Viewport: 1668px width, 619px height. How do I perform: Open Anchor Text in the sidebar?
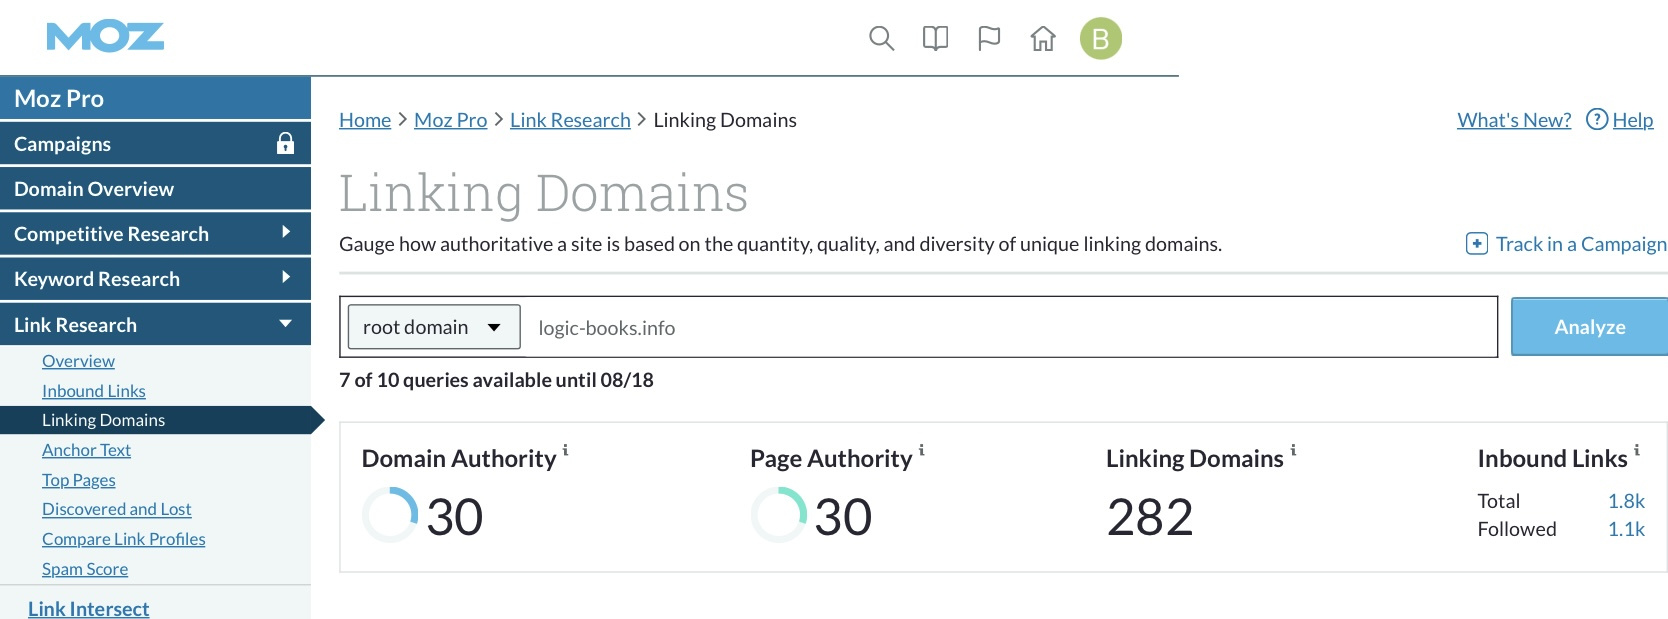(x=86, y=450)
